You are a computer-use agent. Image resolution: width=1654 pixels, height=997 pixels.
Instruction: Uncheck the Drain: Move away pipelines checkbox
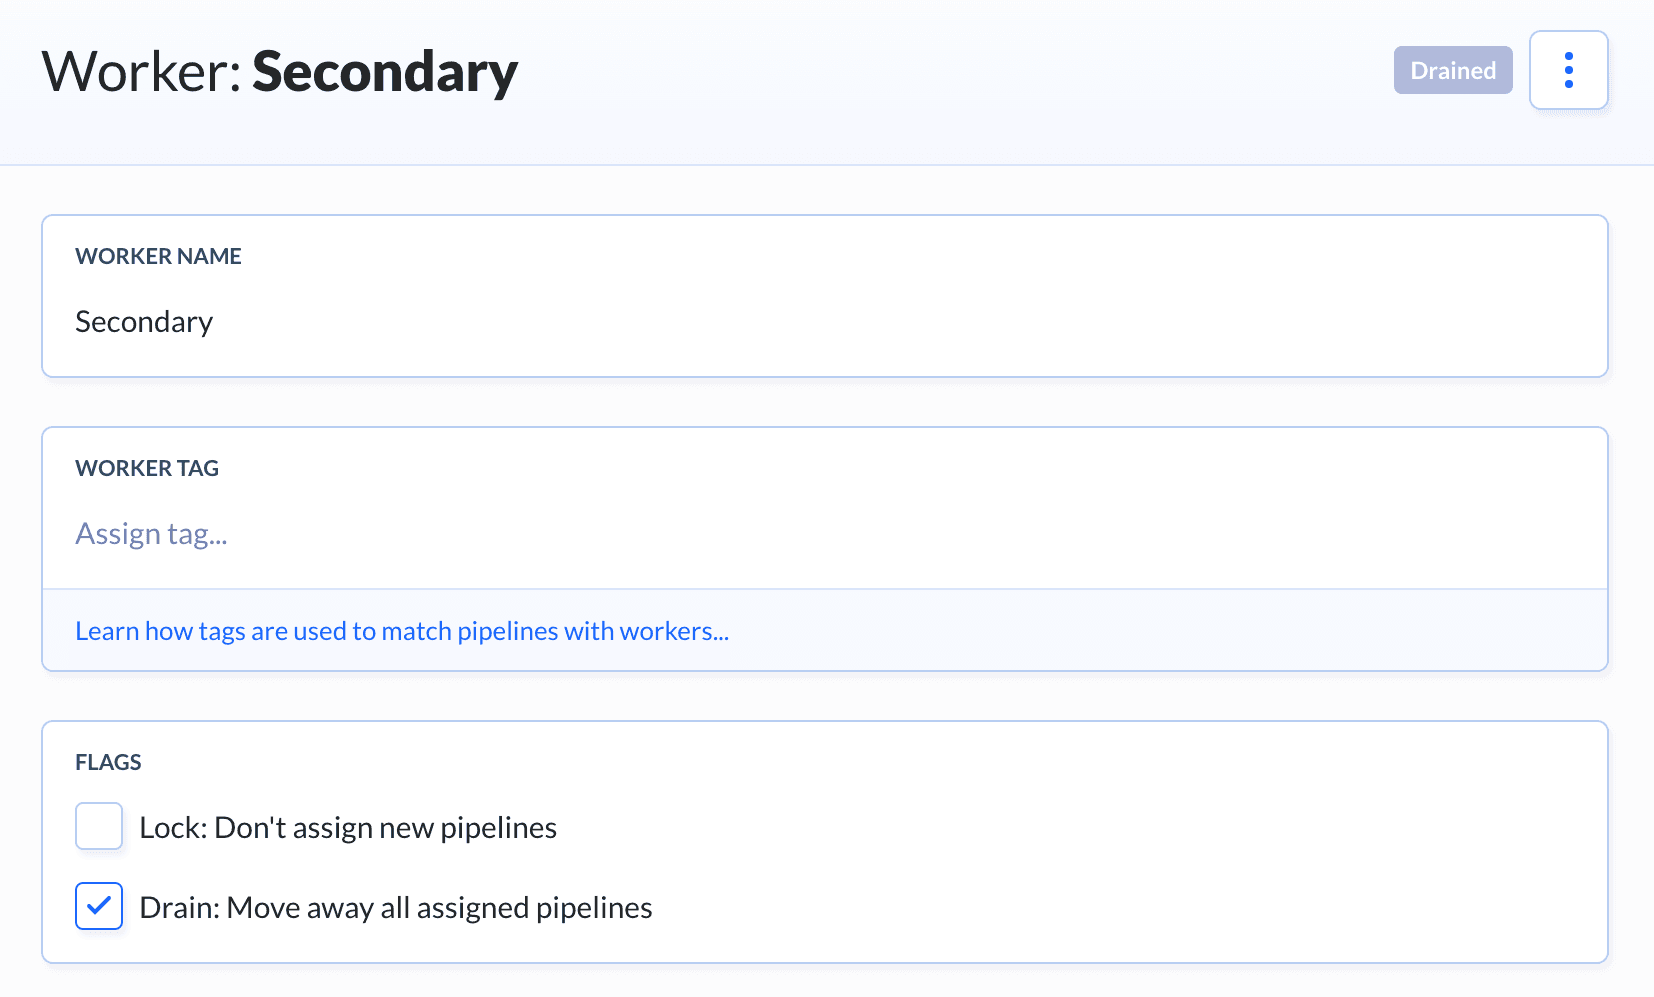[x=99, y=906]
